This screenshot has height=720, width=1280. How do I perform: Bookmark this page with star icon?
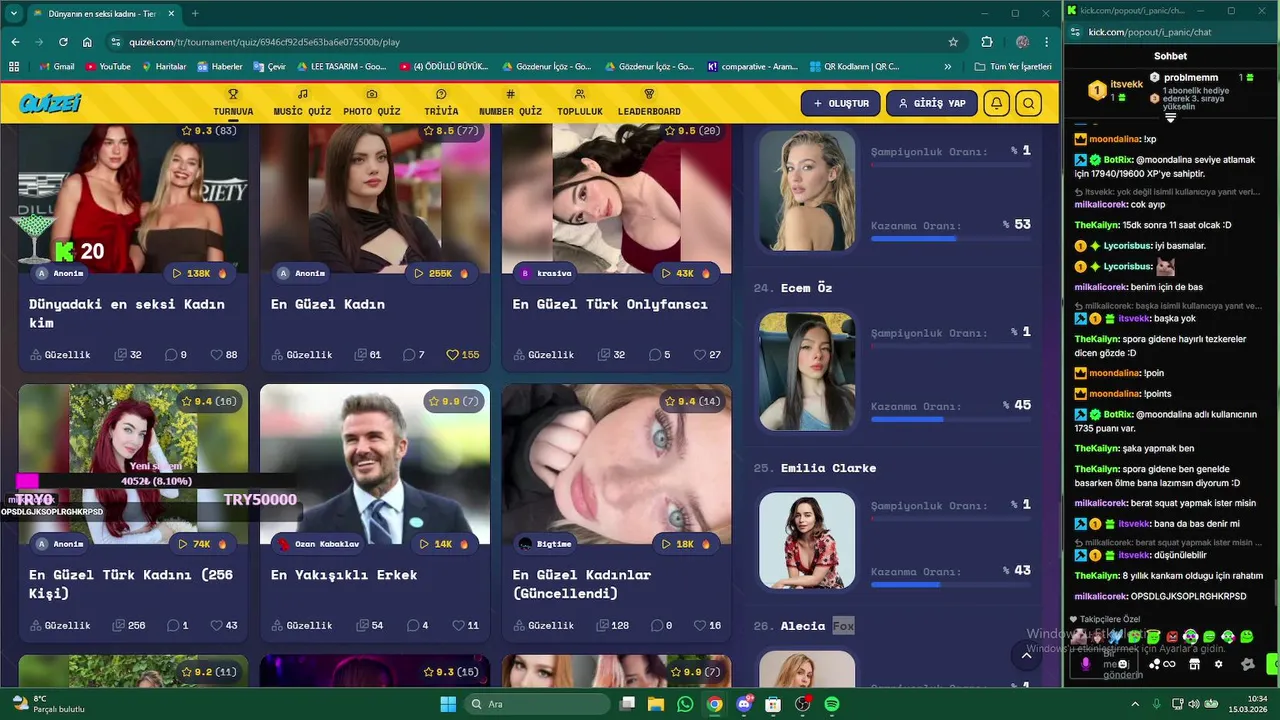tap(953, 42)
